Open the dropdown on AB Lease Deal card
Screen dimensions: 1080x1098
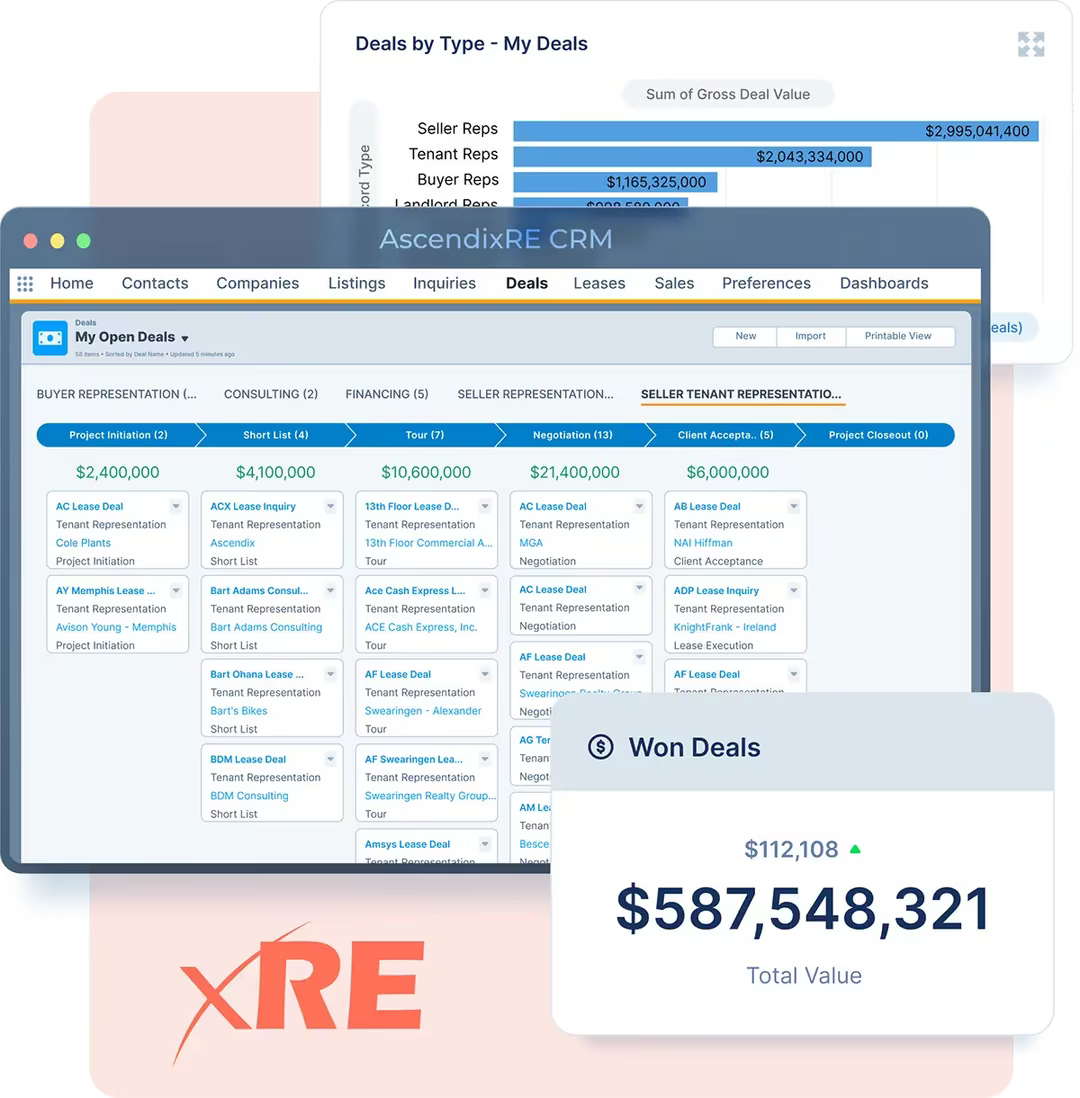(794, 506)
